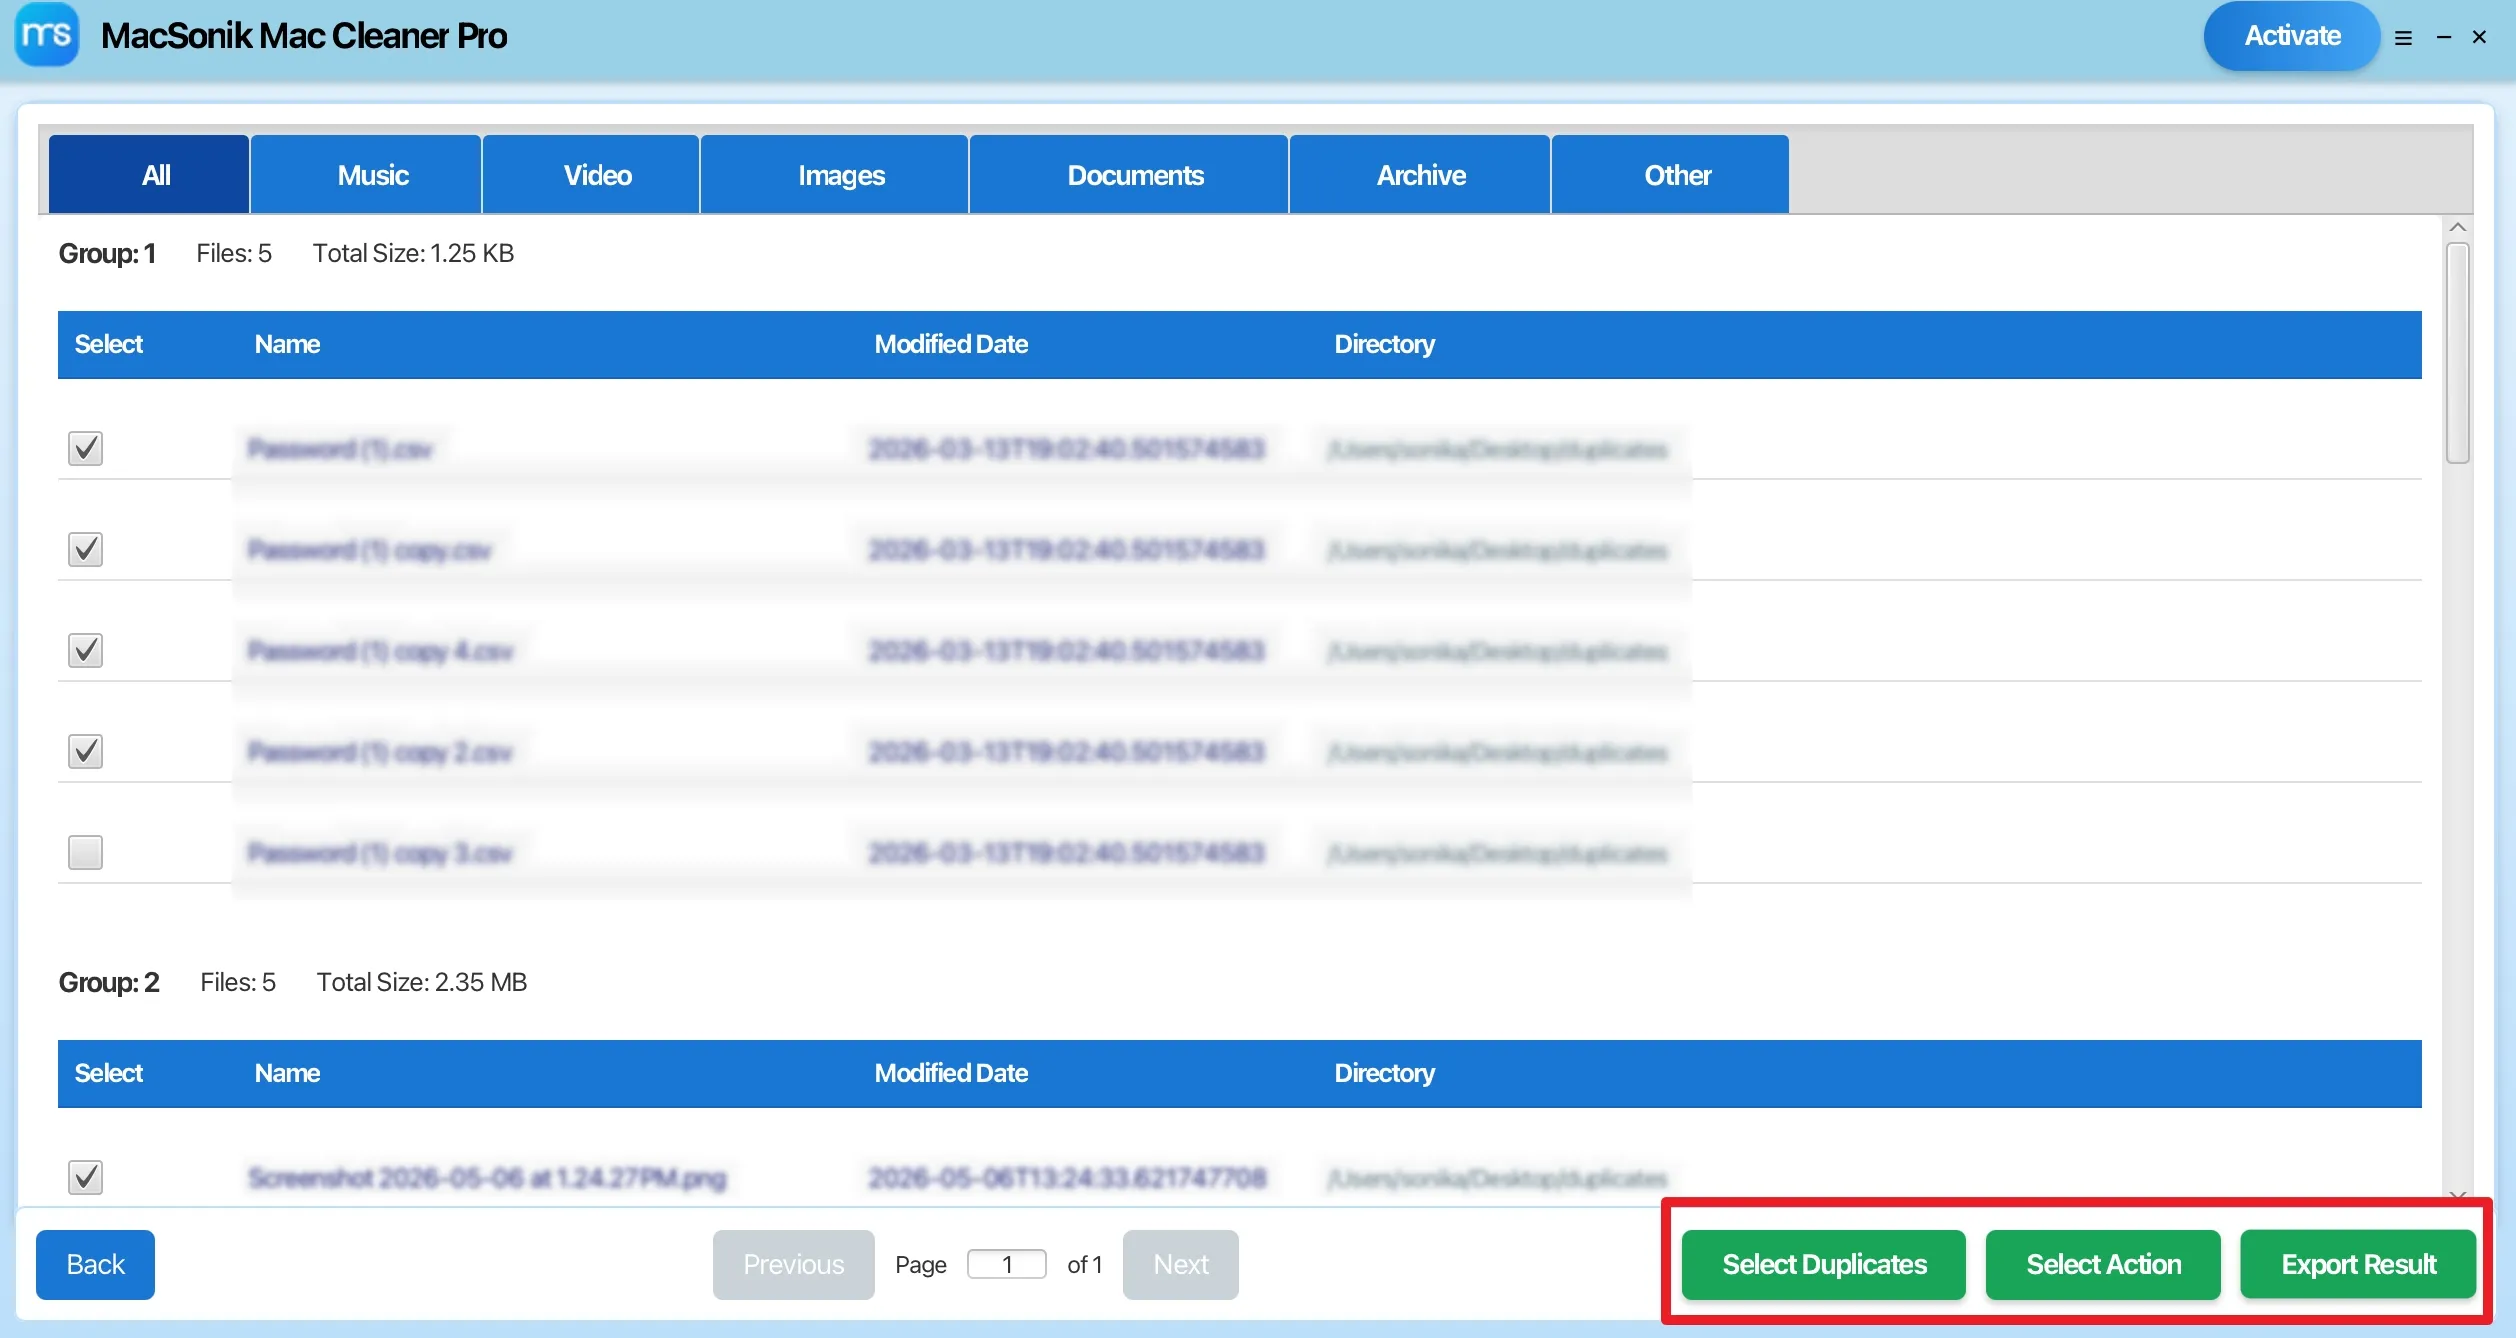Viewport: 2516px width, 1338px height.
Task: Click the Export Result button
Action: (2358, 1264)
